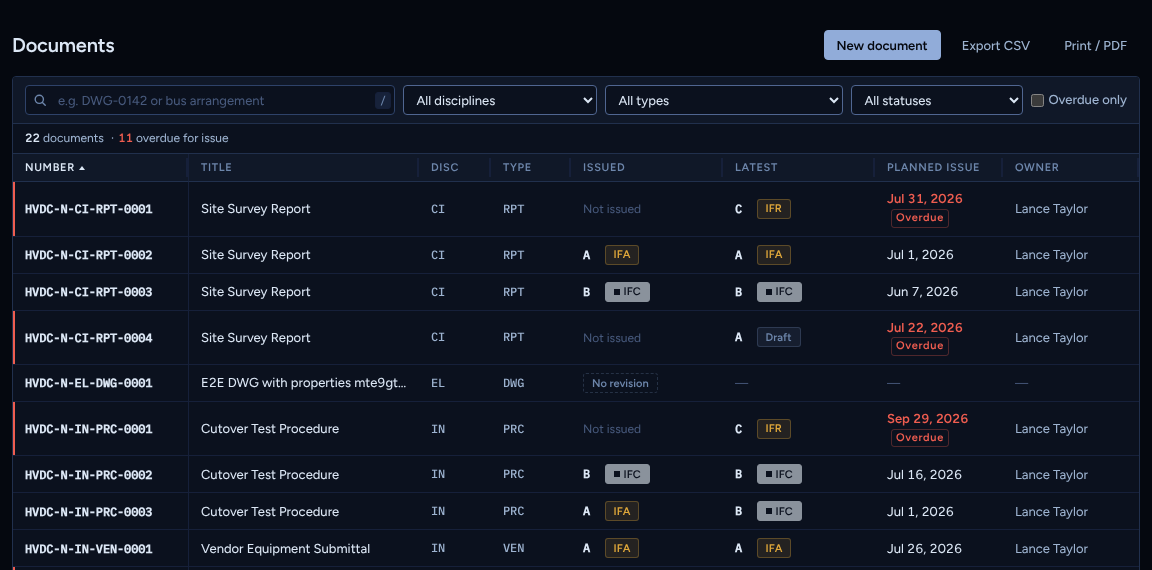Click the slash shortcut badge in search
This screenshot has width=1152, height=570.
coord(382,101)
